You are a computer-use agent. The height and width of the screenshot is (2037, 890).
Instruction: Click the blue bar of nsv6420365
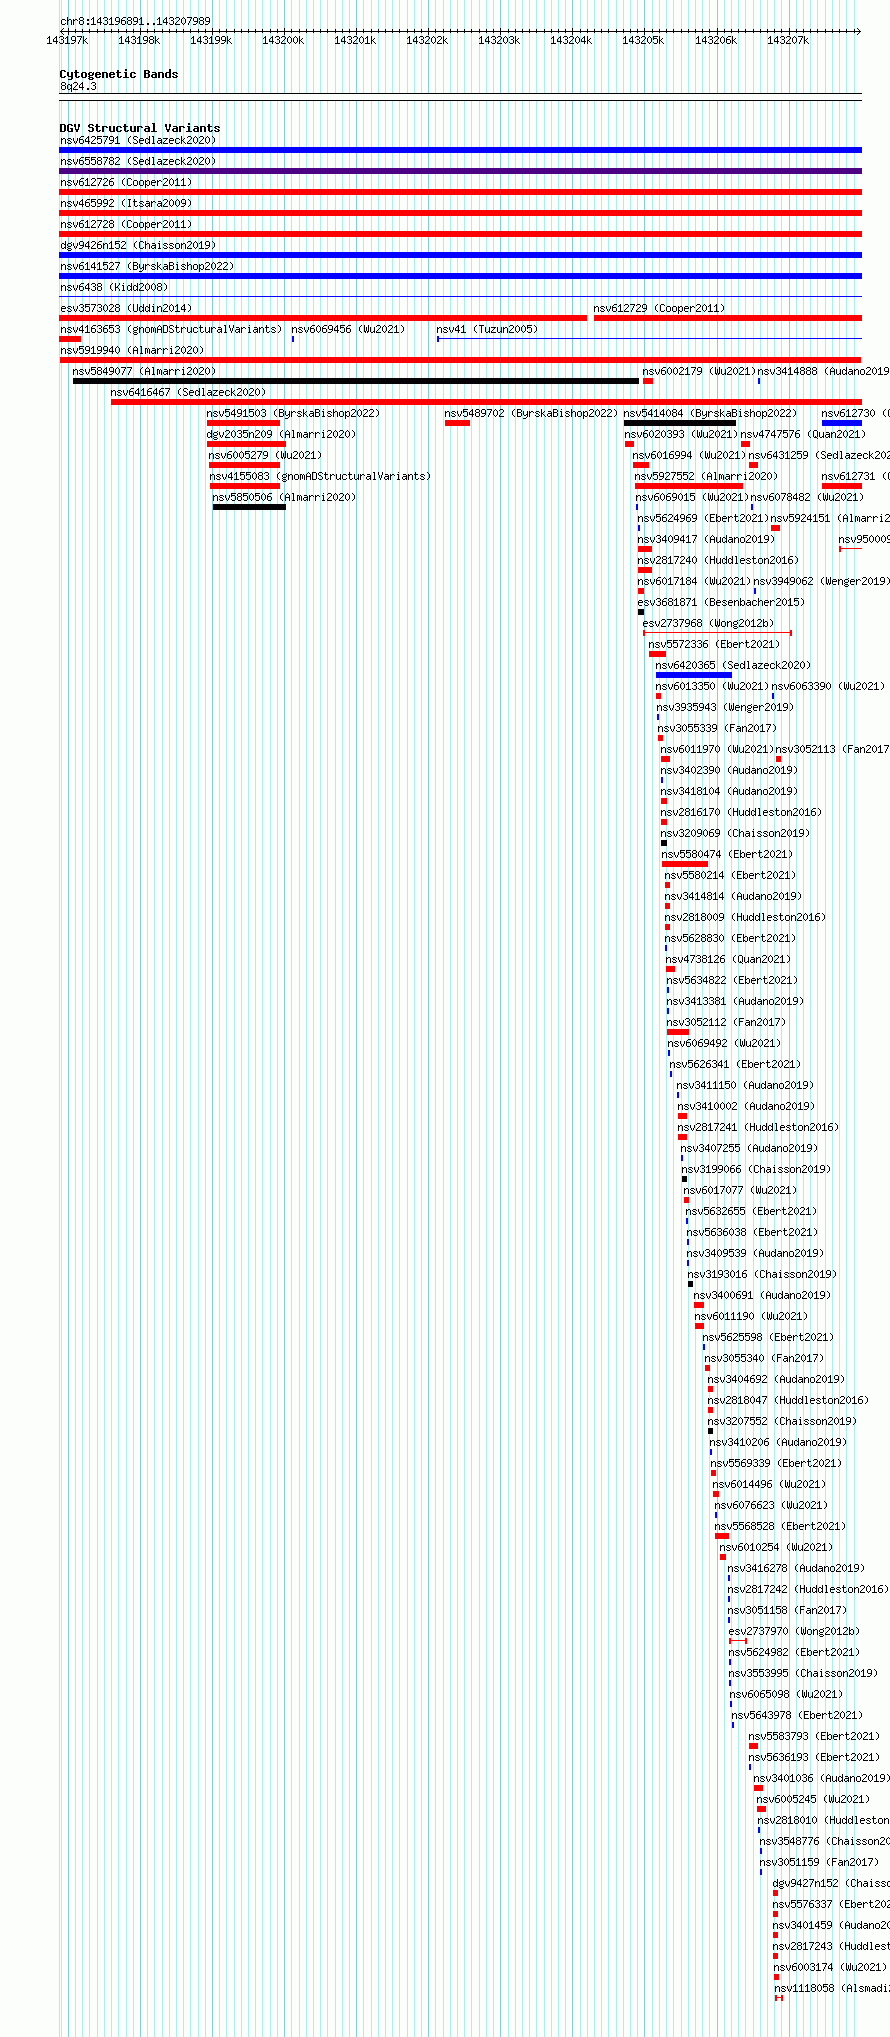(694, 675)
